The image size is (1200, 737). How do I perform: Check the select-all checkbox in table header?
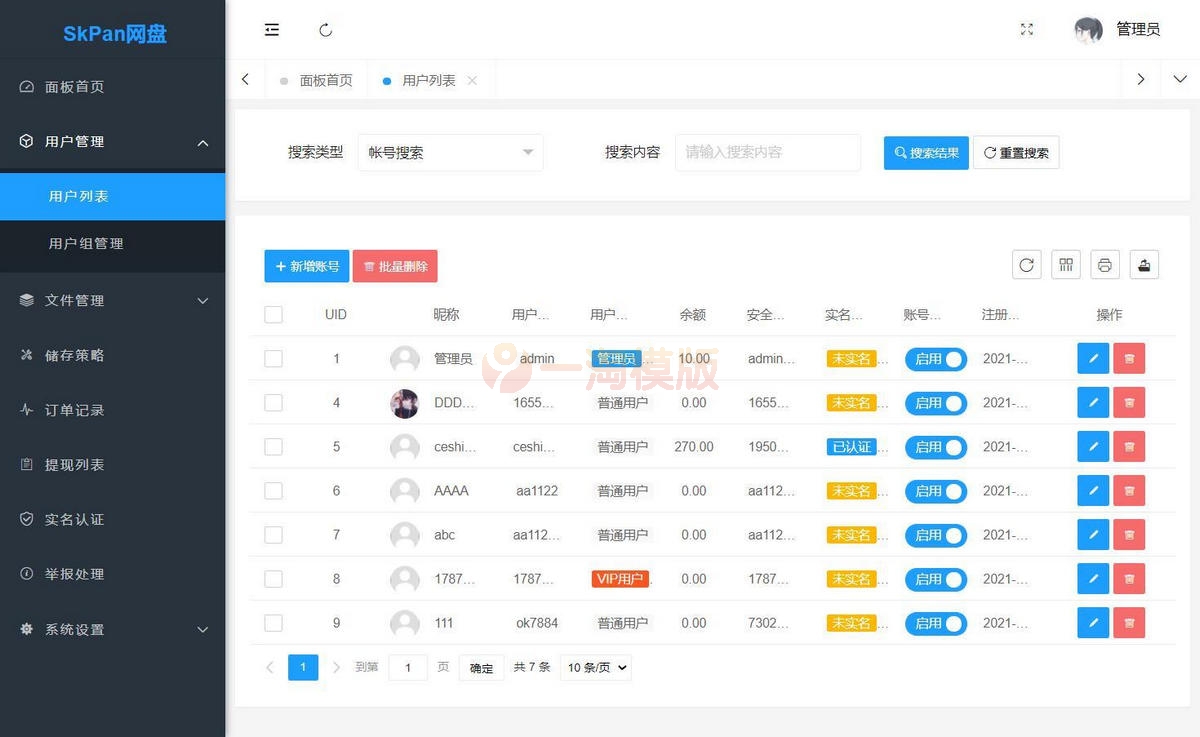(273, 315)
